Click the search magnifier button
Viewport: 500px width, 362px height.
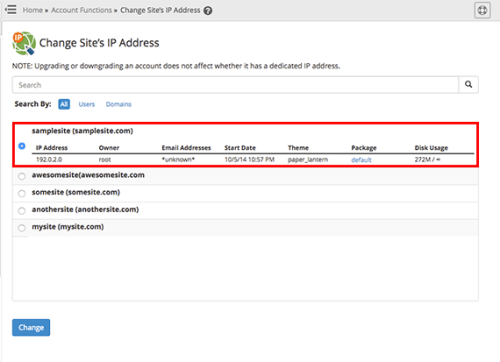point(468,85)
